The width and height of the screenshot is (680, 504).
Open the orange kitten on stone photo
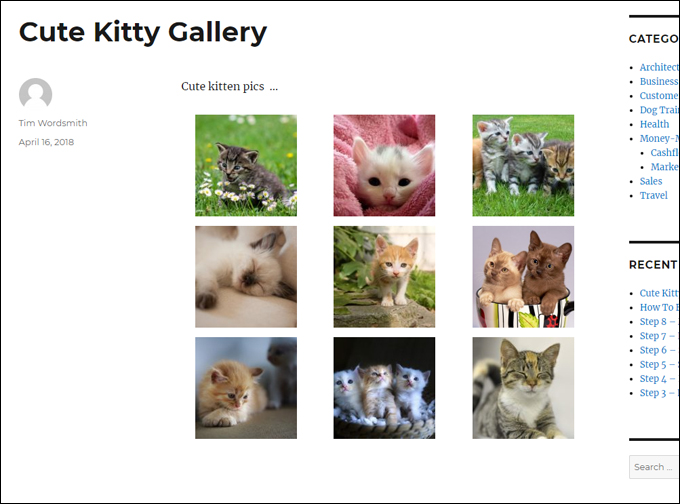pyautogui.click(x=384, y=277)
